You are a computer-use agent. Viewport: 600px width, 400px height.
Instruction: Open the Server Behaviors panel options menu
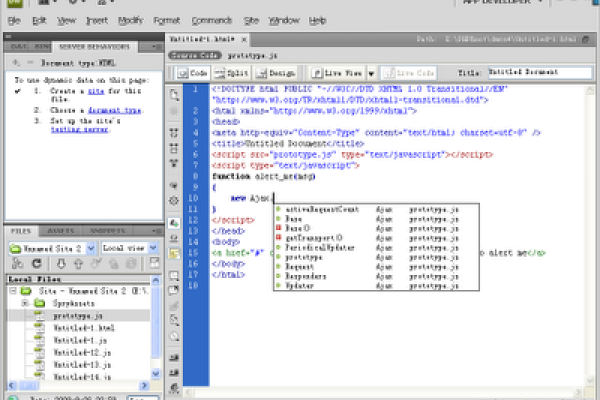[x=156, y=47]
